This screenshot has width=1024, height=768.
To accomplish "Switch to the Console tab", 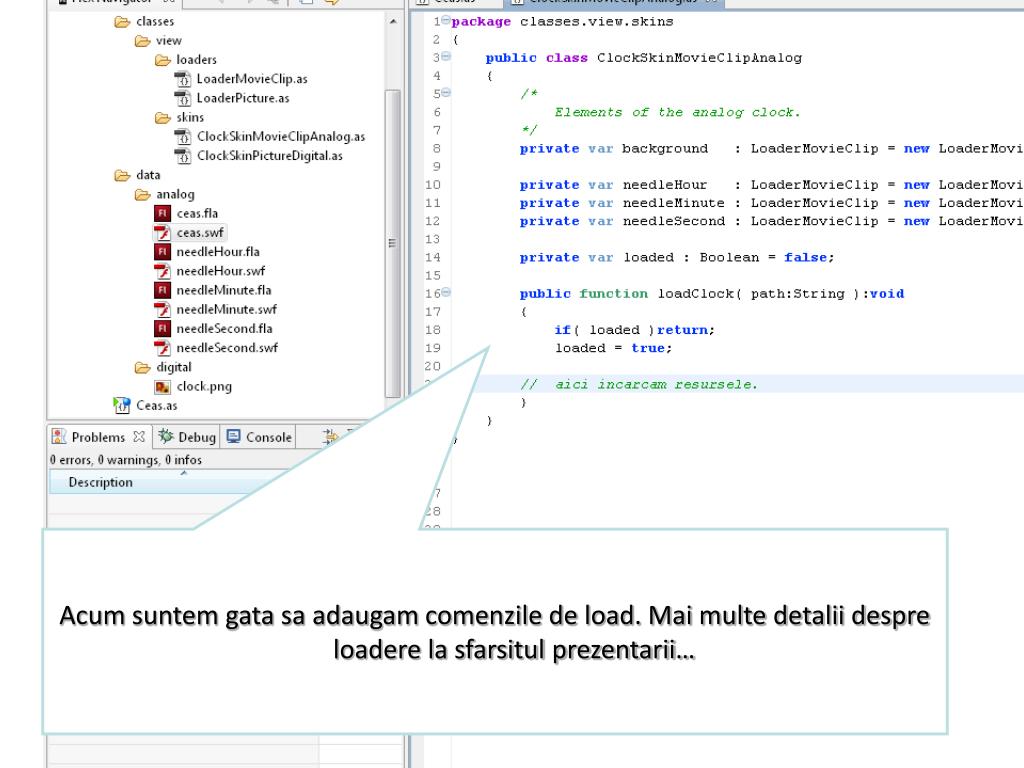I will click(x=259, y=437).
